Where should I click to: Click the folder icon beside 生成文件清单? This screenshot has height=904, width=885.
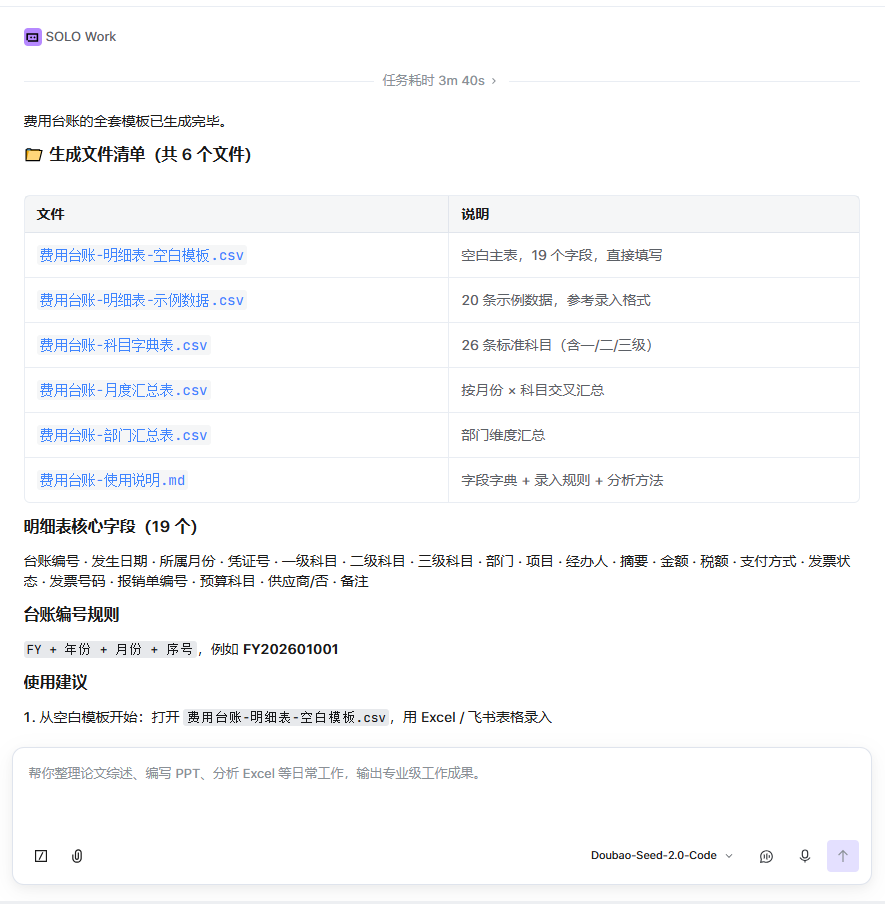coord(33,155)
